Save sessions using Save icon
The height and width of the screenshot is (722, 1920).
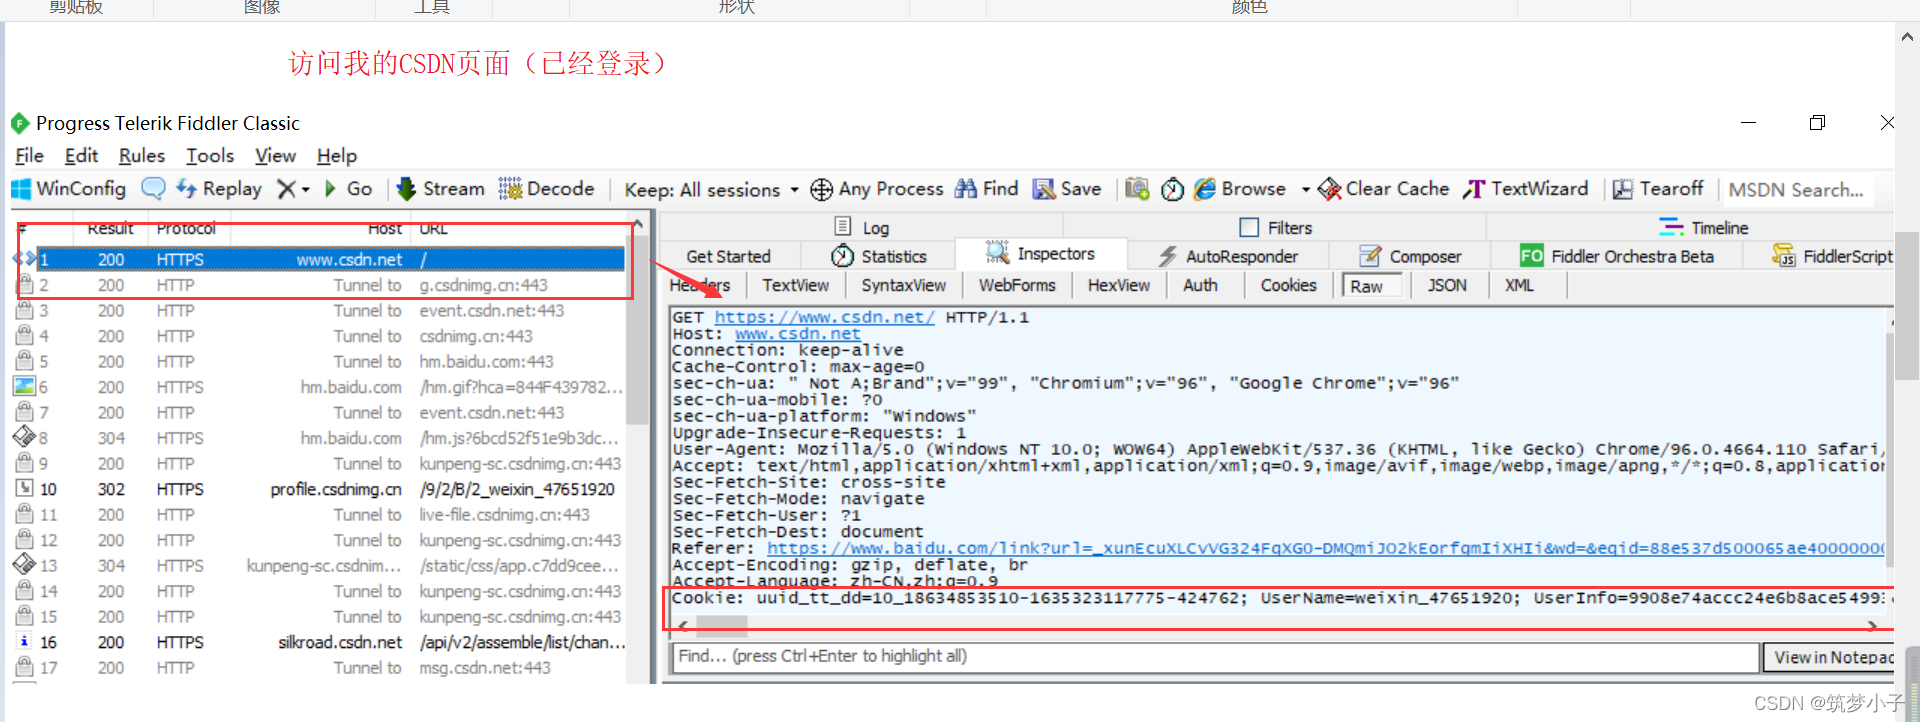coord(1066,189)
